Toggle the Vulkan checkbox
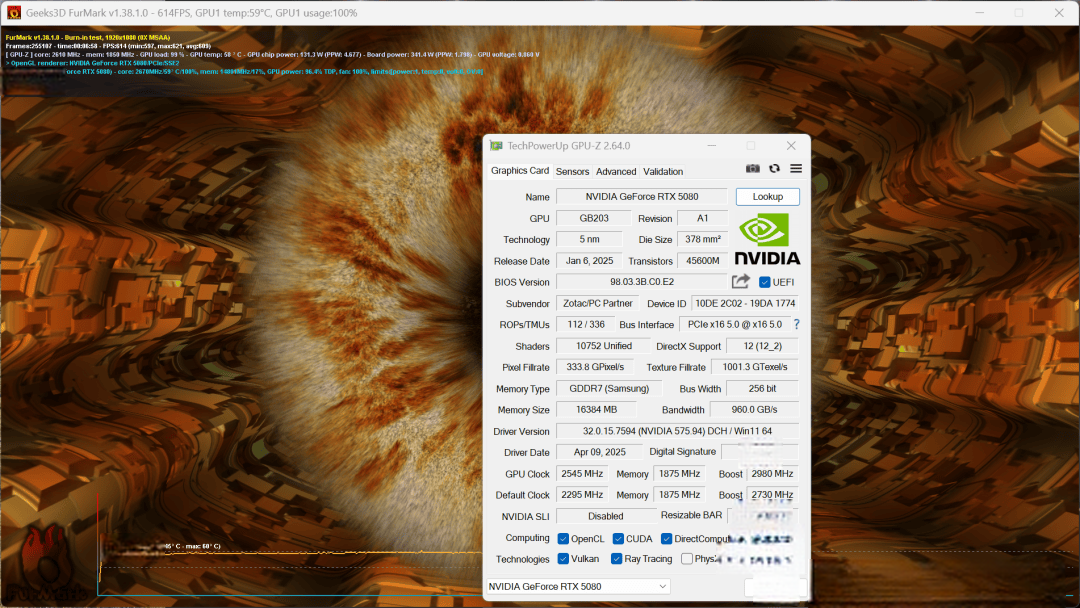Screen dimensions: 1080x608 point(563,558)
